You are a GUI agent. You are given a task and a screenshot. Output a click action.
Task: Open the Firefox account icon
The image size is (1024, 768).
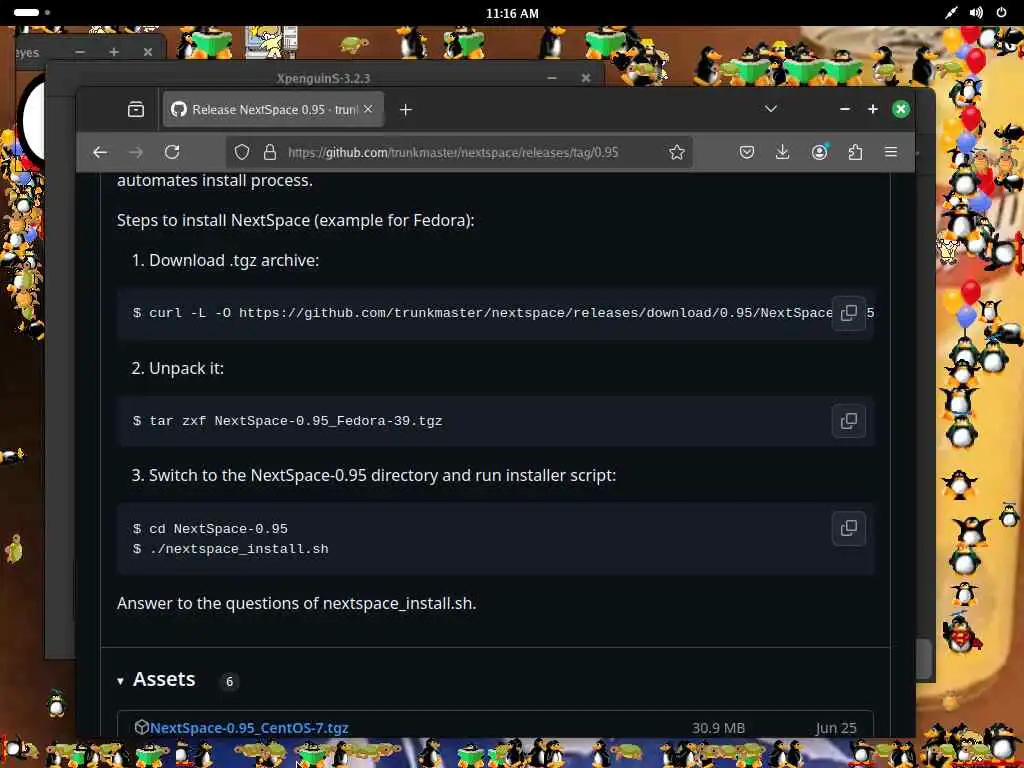pos(819,152)
